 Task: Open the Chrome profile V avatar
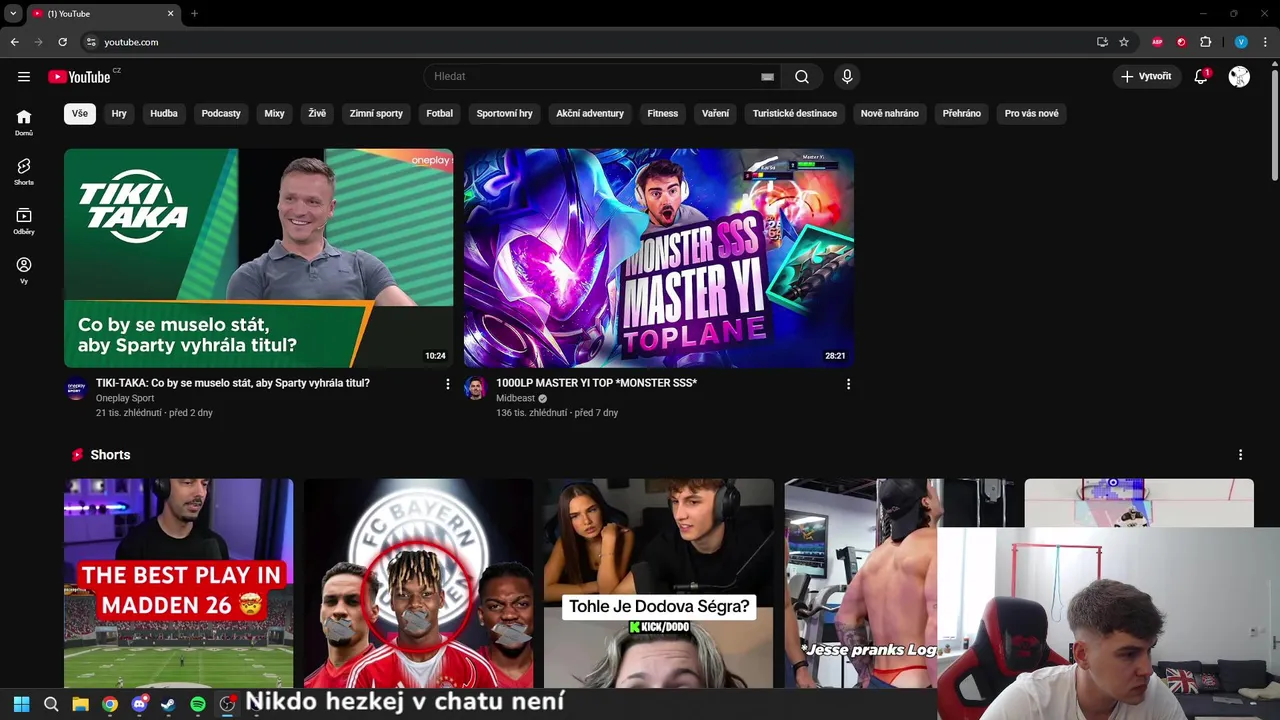point(1241,42)
